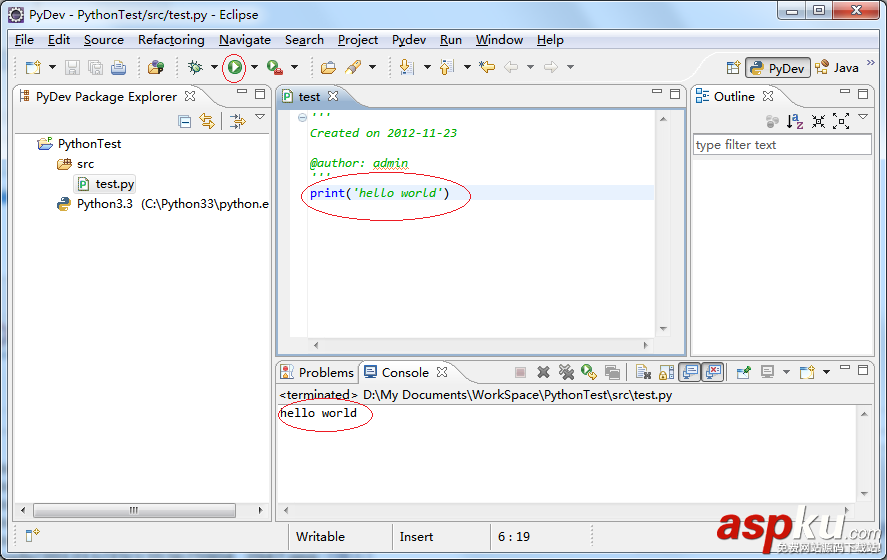Toggle Link with Editor in Package Explorer

pyautogui.click(x=207, y=121)
